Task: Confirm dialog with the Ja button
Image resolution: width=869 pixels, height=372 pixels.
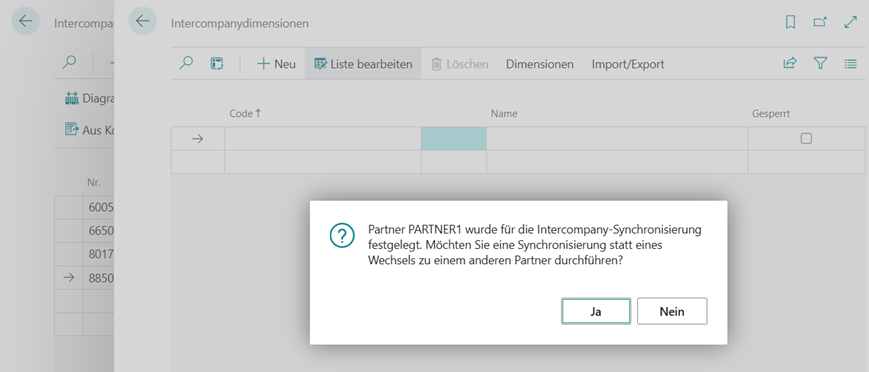Action: coord(596,312)
